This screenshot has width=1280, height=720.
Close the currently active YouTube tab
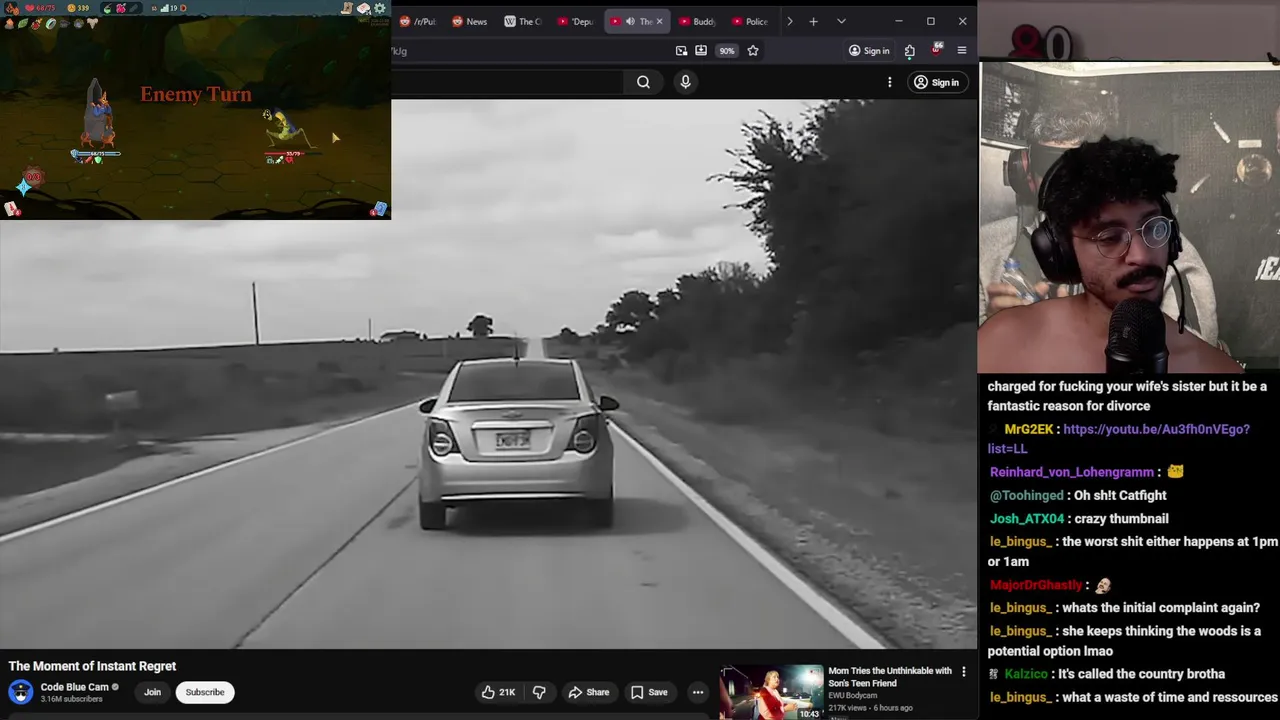tap(659, 21)
